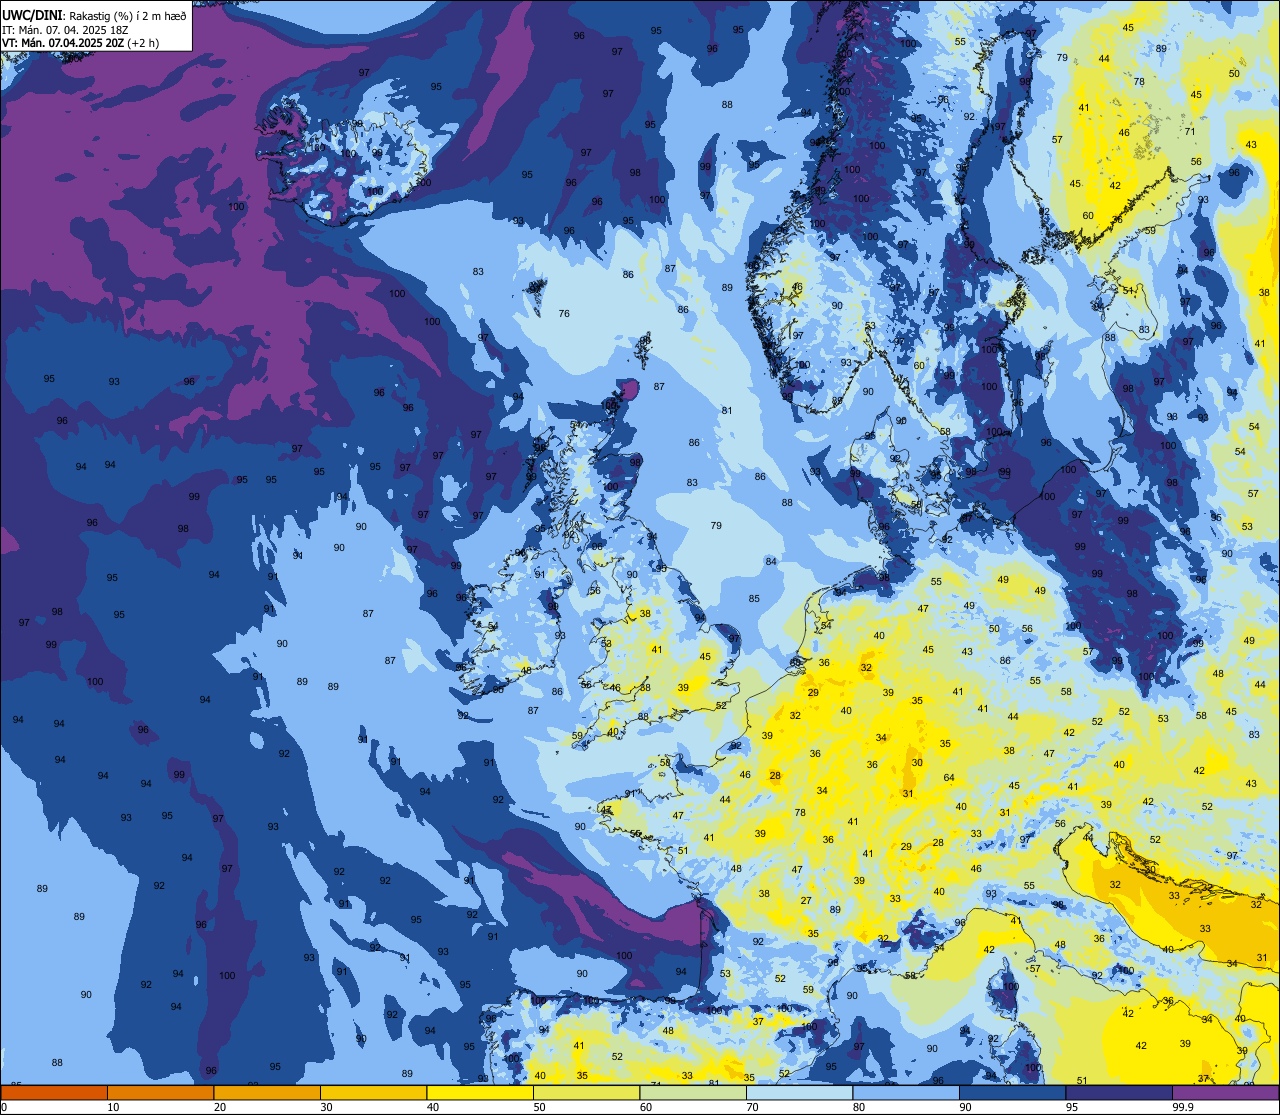Click the humidity value "64" on the map
Image resolution: width=1280 pixels, height=1115 pixels.
(x=949, y=777)
